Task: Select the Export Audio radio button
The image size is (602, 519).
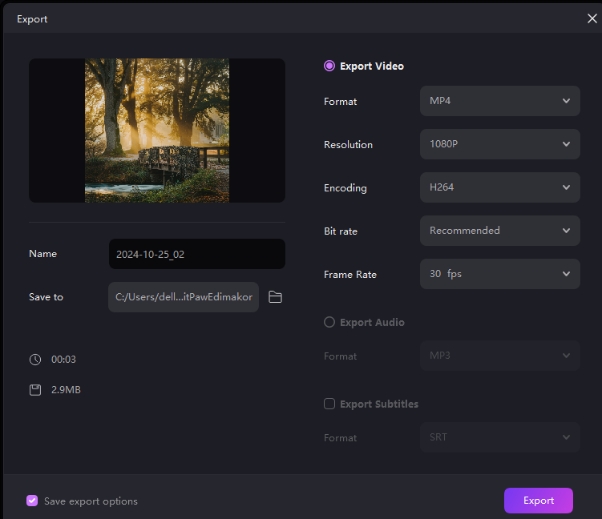Action: tap(329, 322)
